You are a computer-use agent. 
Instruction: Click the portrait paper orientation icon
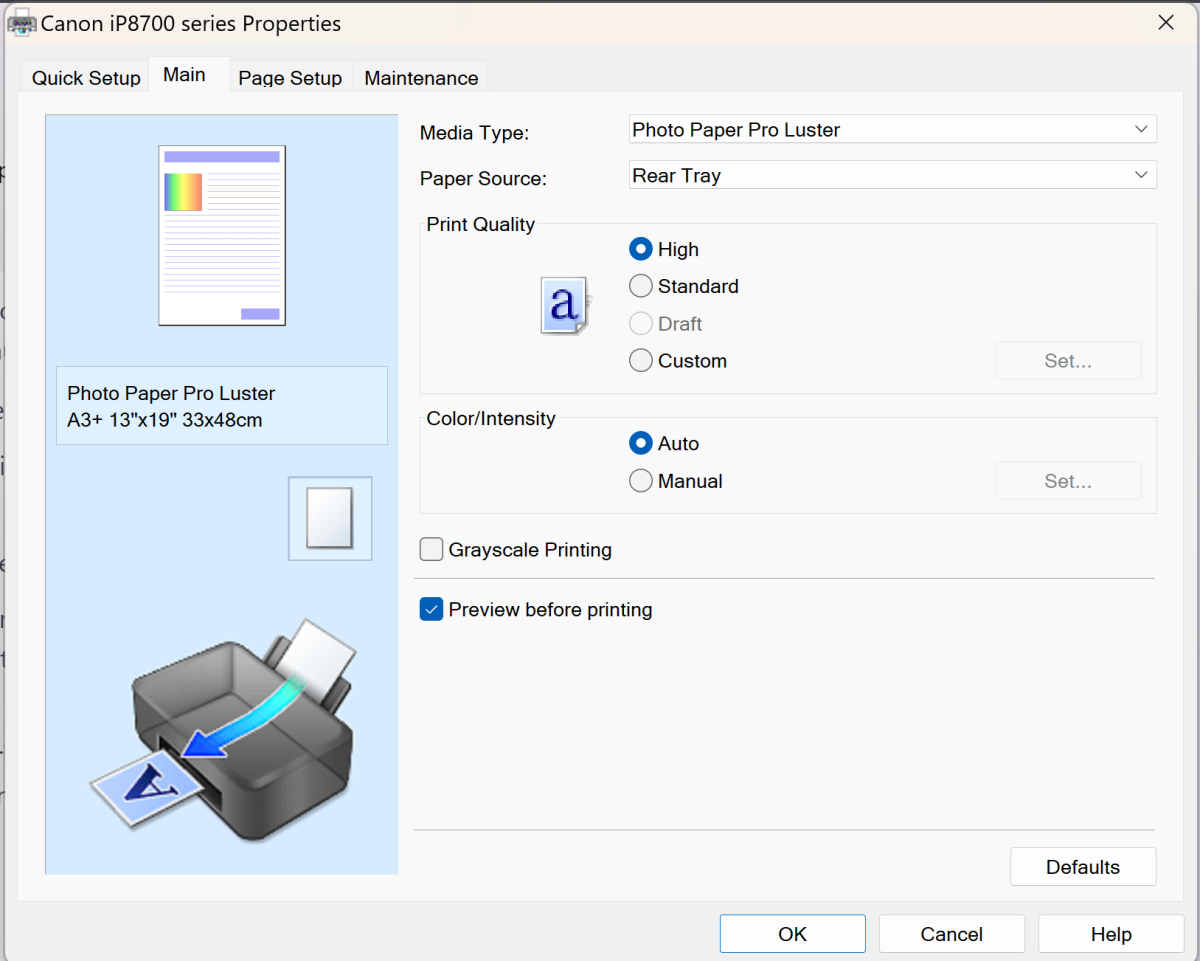point(329,518)
